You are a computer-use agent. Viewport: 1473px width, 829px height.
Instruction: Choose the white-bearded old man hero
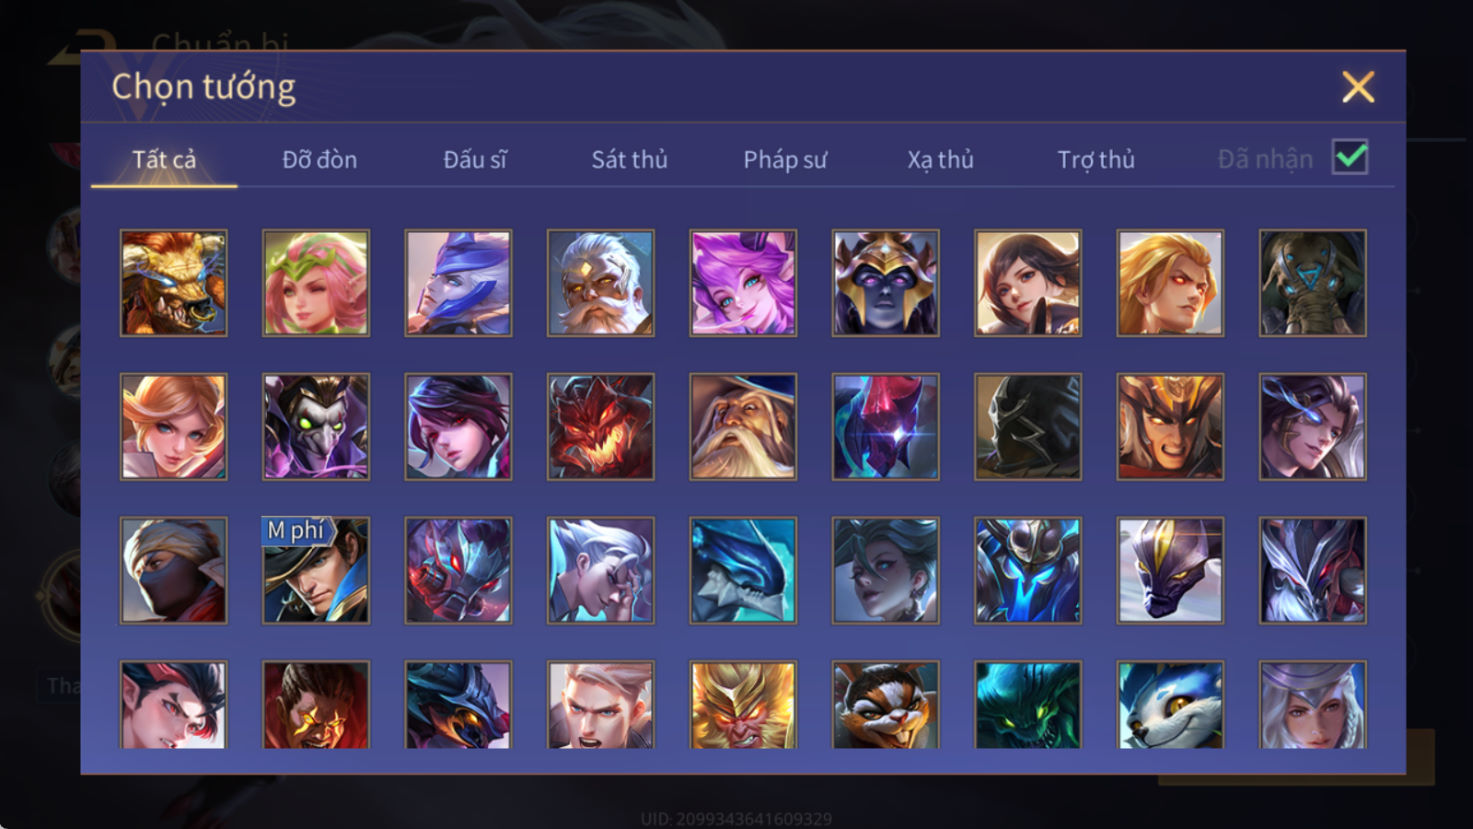[601, 283]
